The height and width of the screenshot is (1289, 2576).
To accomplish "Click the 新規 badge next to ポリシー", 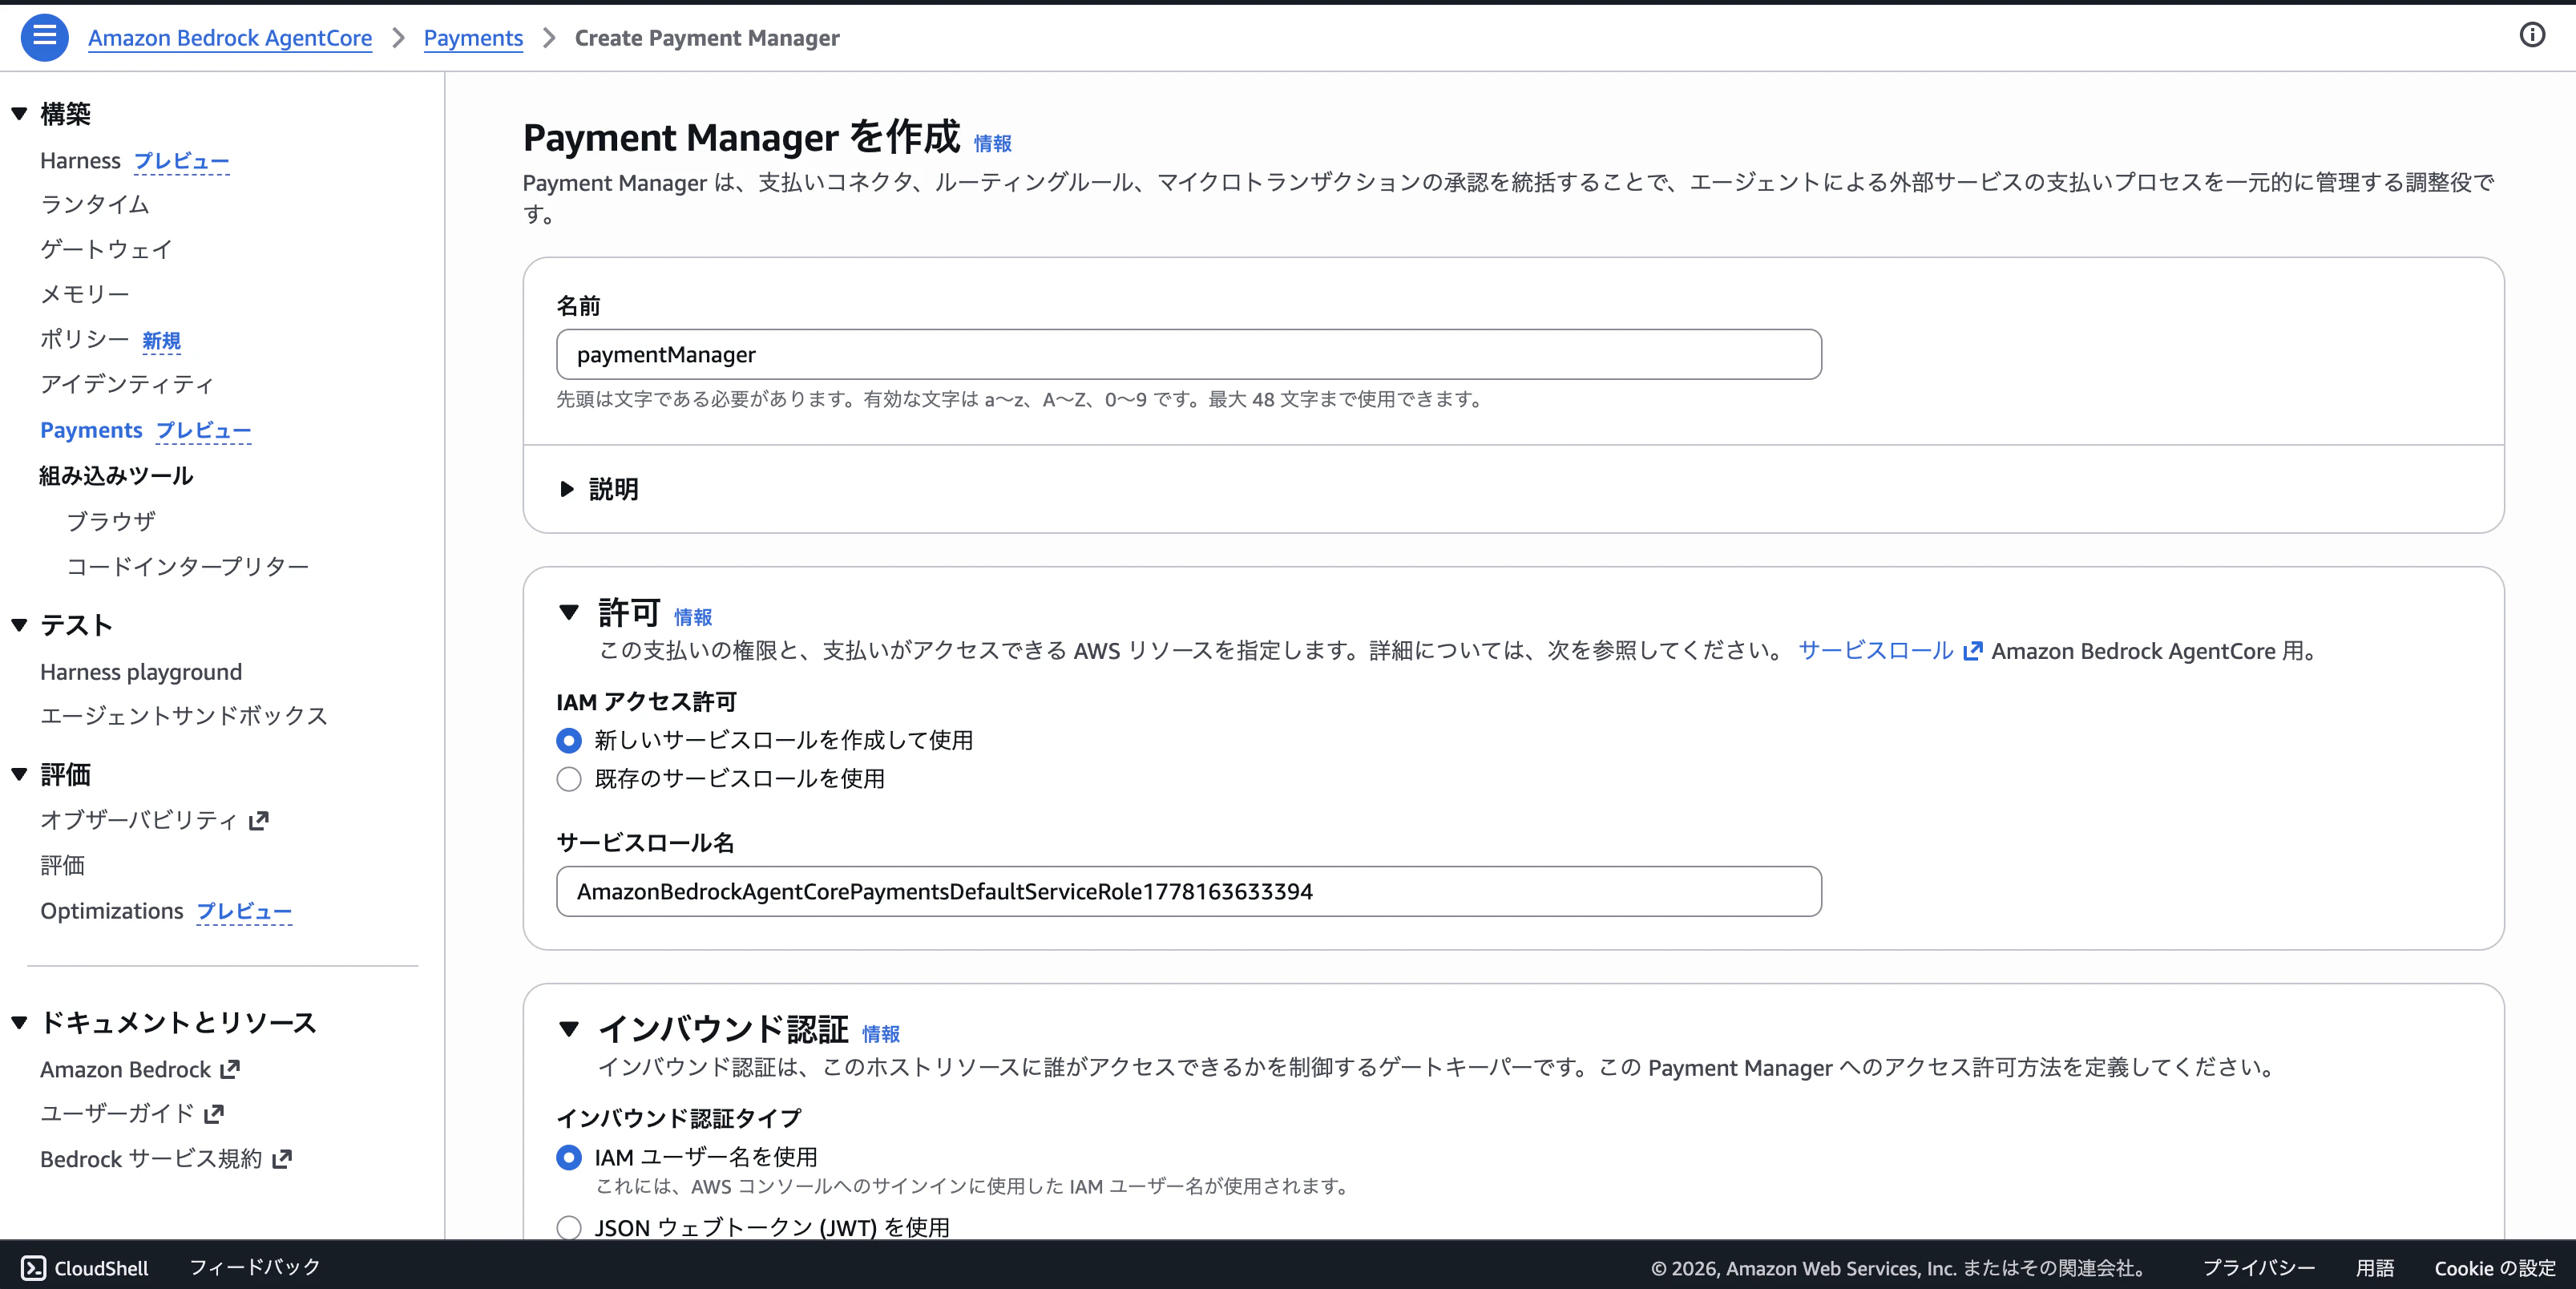I will click(161, 341).
